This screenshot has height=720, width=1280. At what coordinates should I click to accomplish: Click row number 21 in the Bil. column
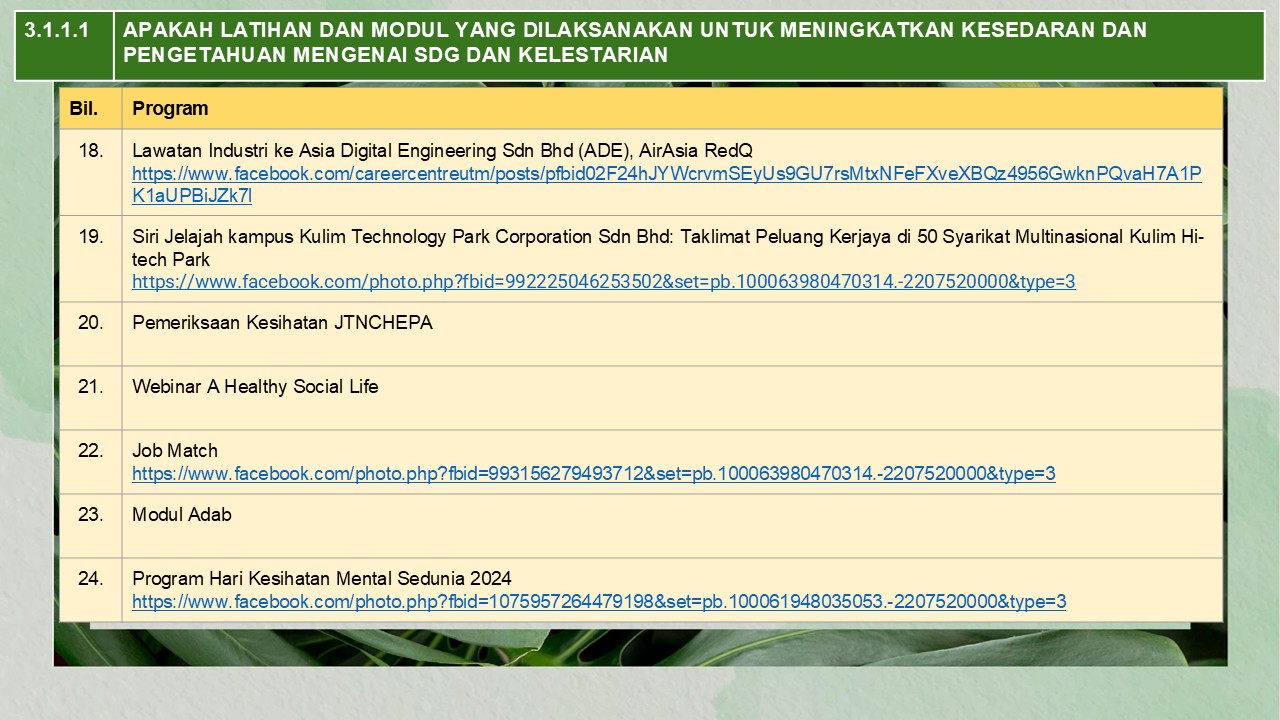tap(91, 387)
